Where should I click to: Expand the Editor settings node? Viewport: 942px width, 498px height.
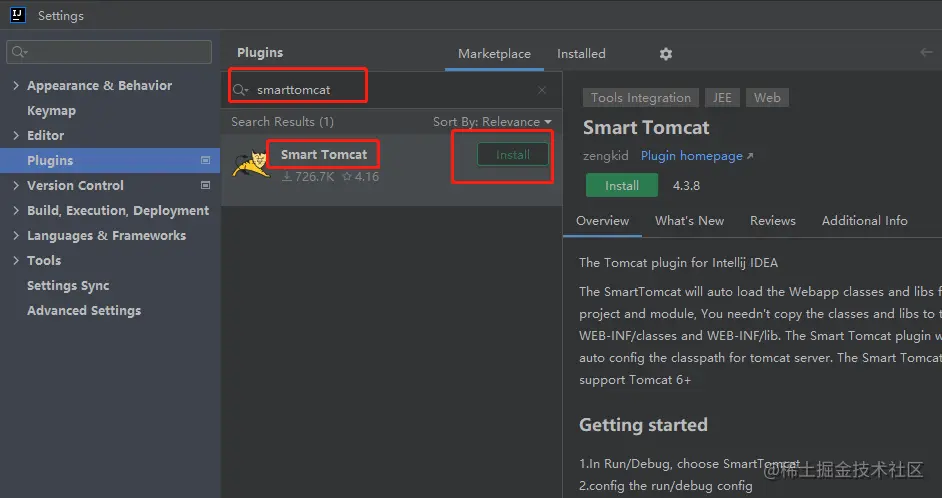(x=16, y=136)
